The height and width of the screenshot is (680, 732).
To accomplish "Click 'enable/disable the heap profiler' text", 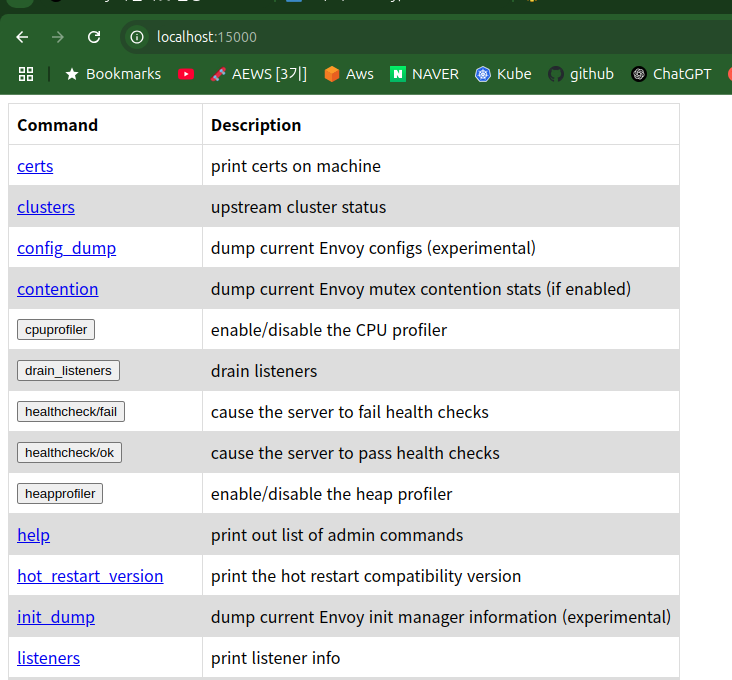I will 331,494.
